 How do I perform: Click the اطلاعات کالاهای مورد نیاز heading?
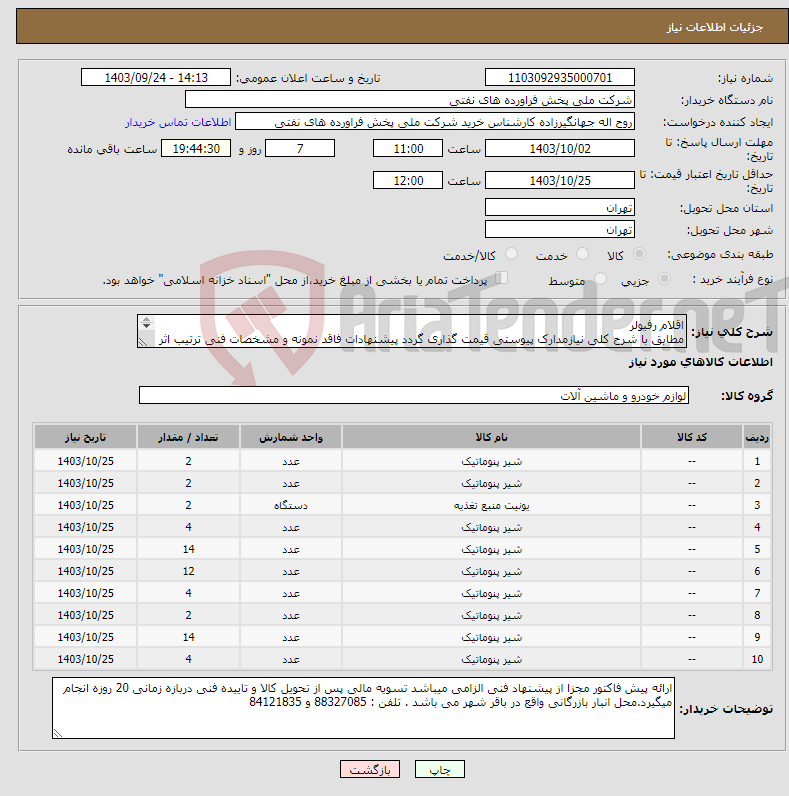coord(701,362)
